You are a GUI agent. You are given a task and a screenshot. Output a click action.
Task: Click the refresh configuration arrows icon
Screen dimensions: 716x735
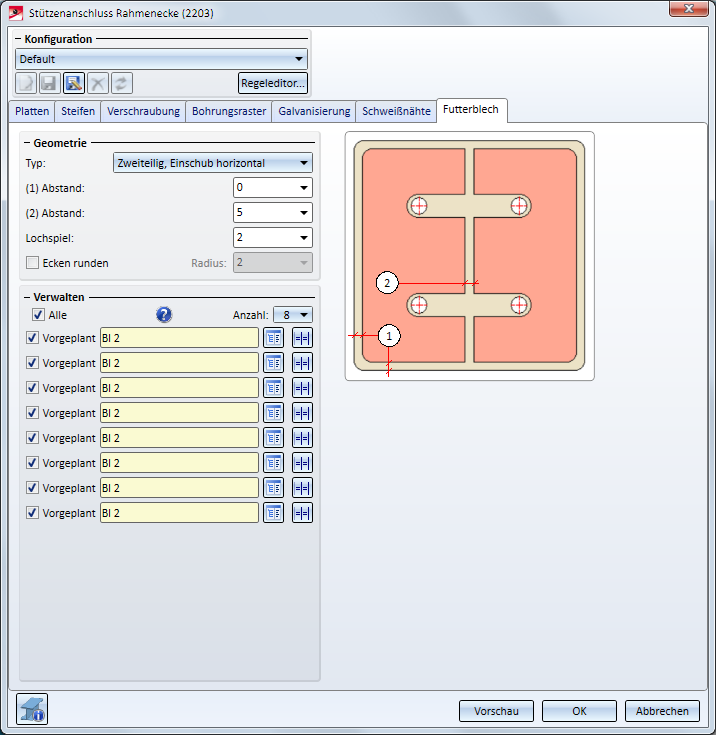121,83
